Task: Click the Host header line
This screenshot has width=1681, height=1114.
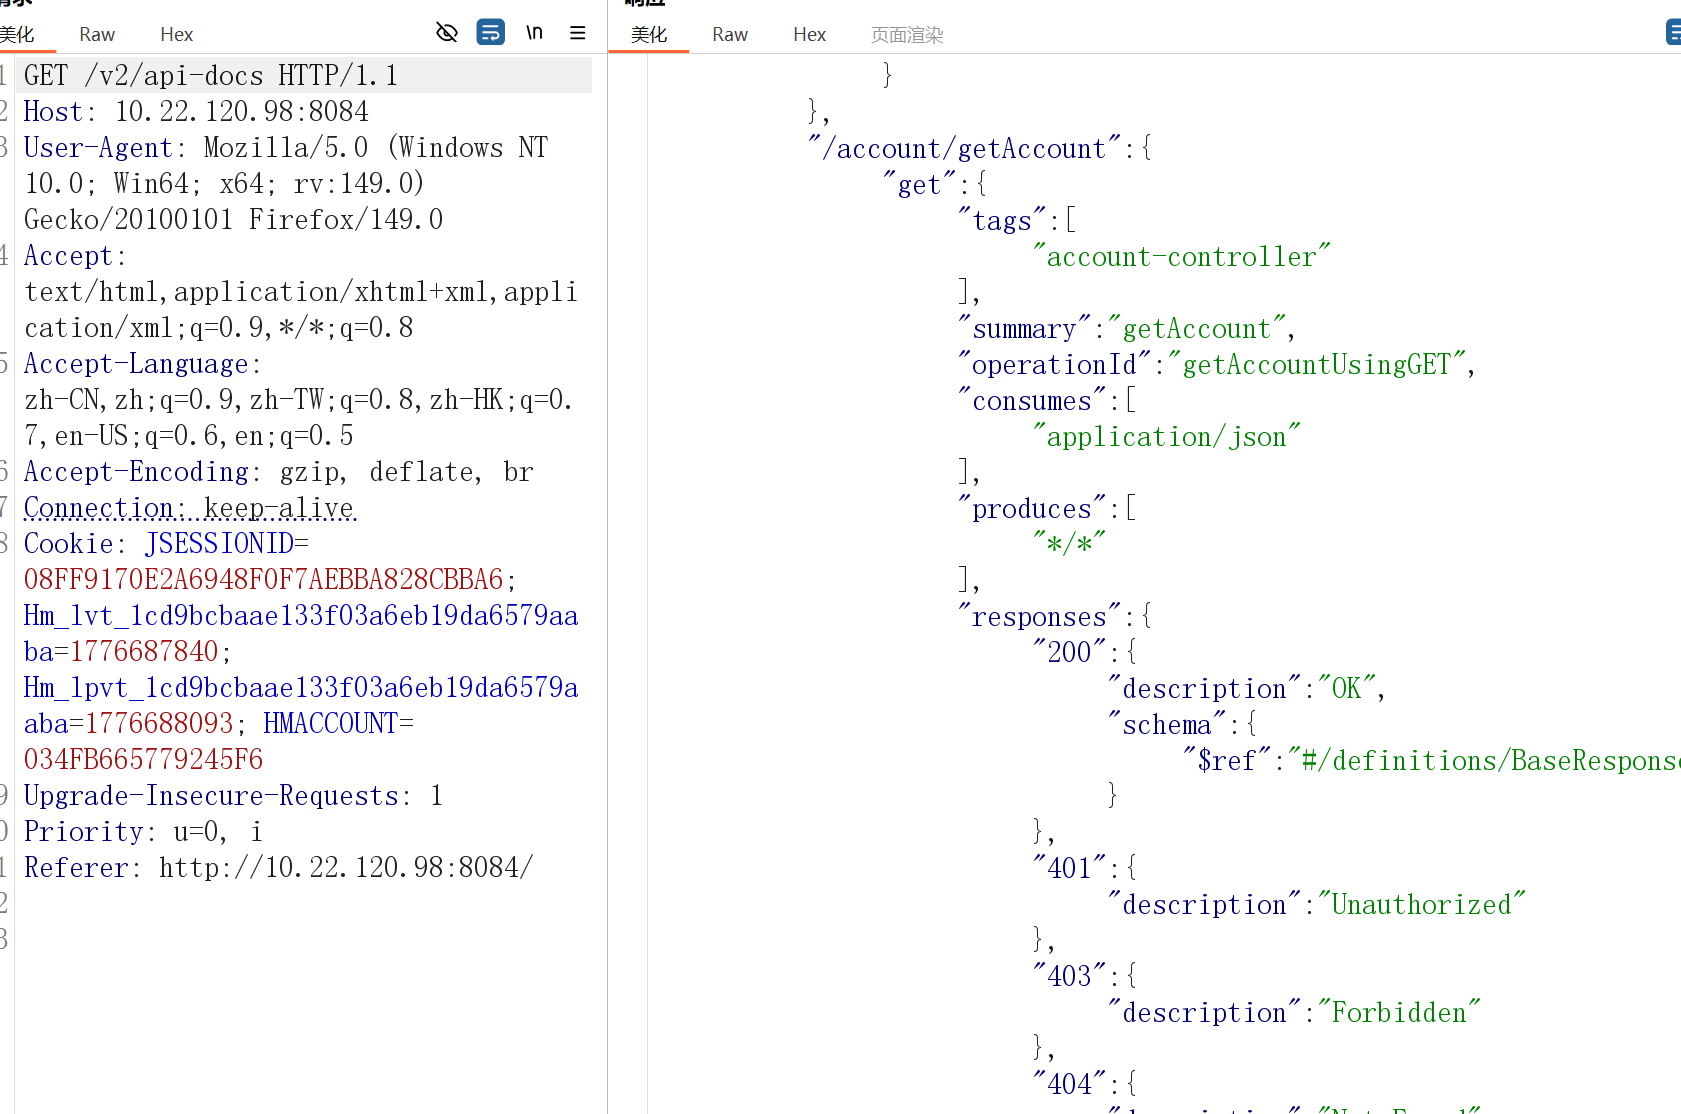Action: click(x=196, y=111)
